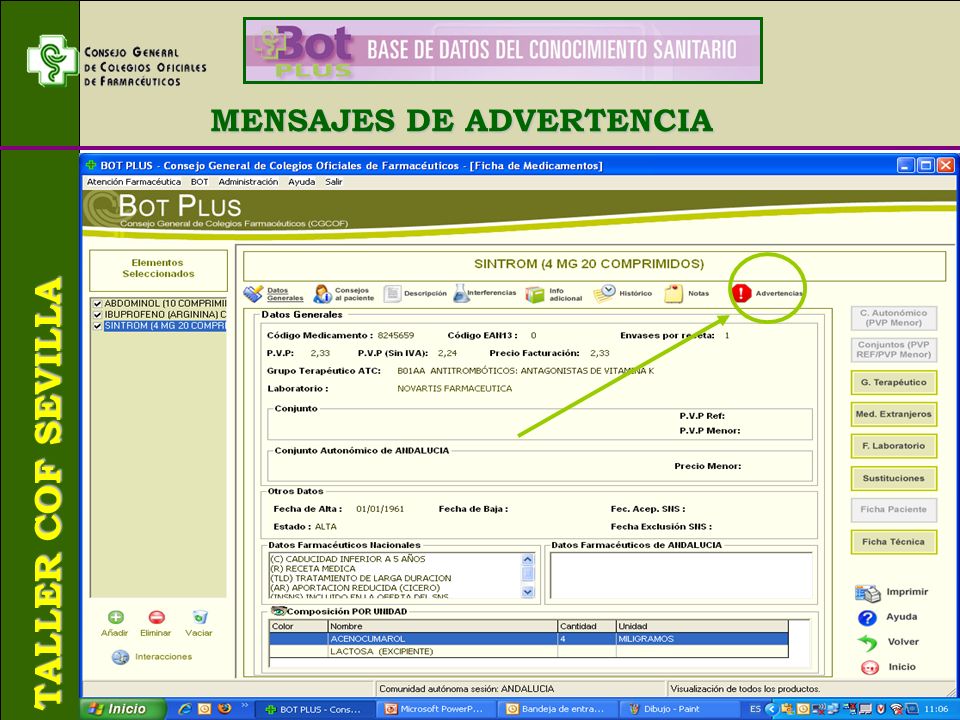The width and height of the screenshot is (960, 720).
Task: Click the system tray clock 11:06
Action: coord(937,709)
